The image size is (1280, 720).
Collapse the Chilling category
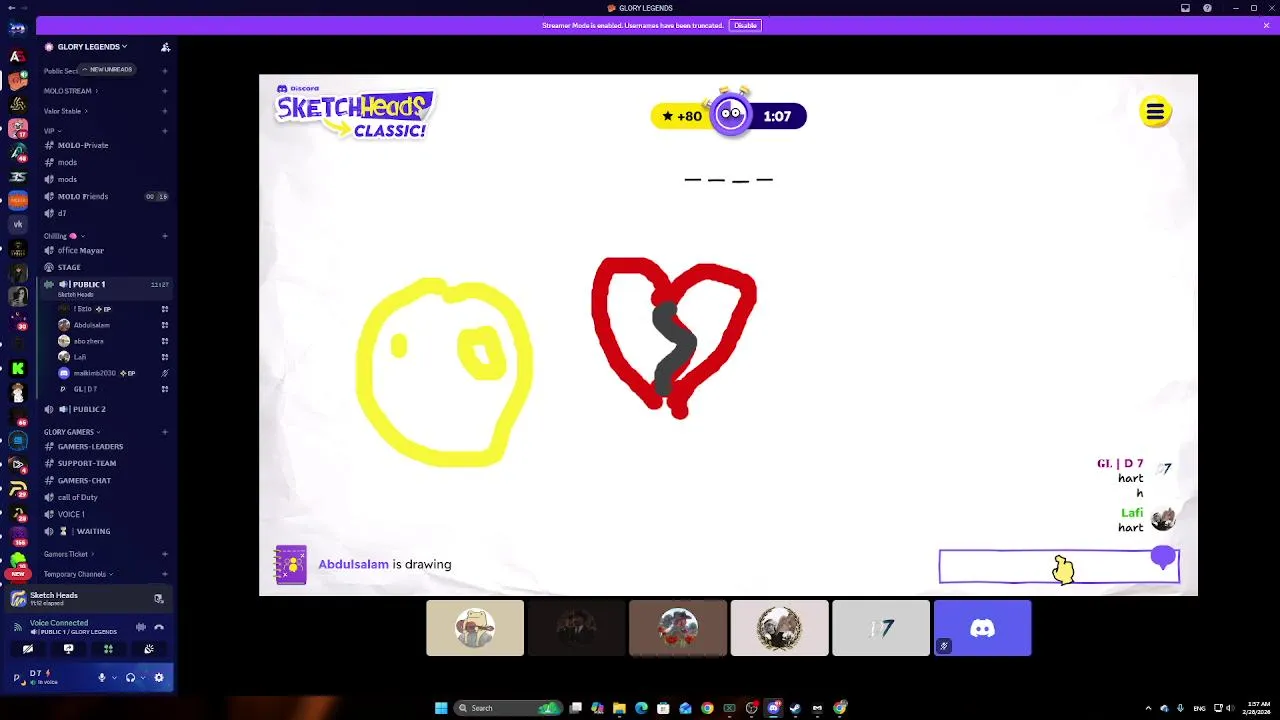[64, 236]
